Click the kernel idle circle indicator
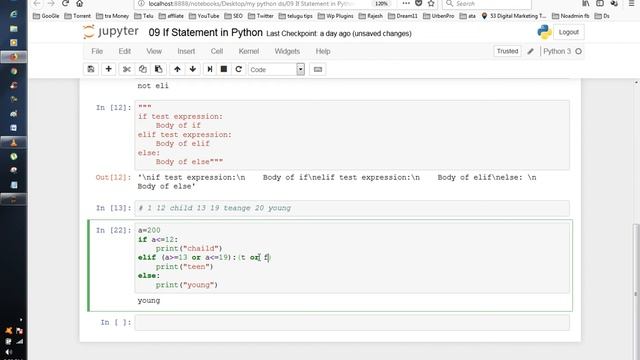This screenshot has width=640, height=360. pos(578,51)
